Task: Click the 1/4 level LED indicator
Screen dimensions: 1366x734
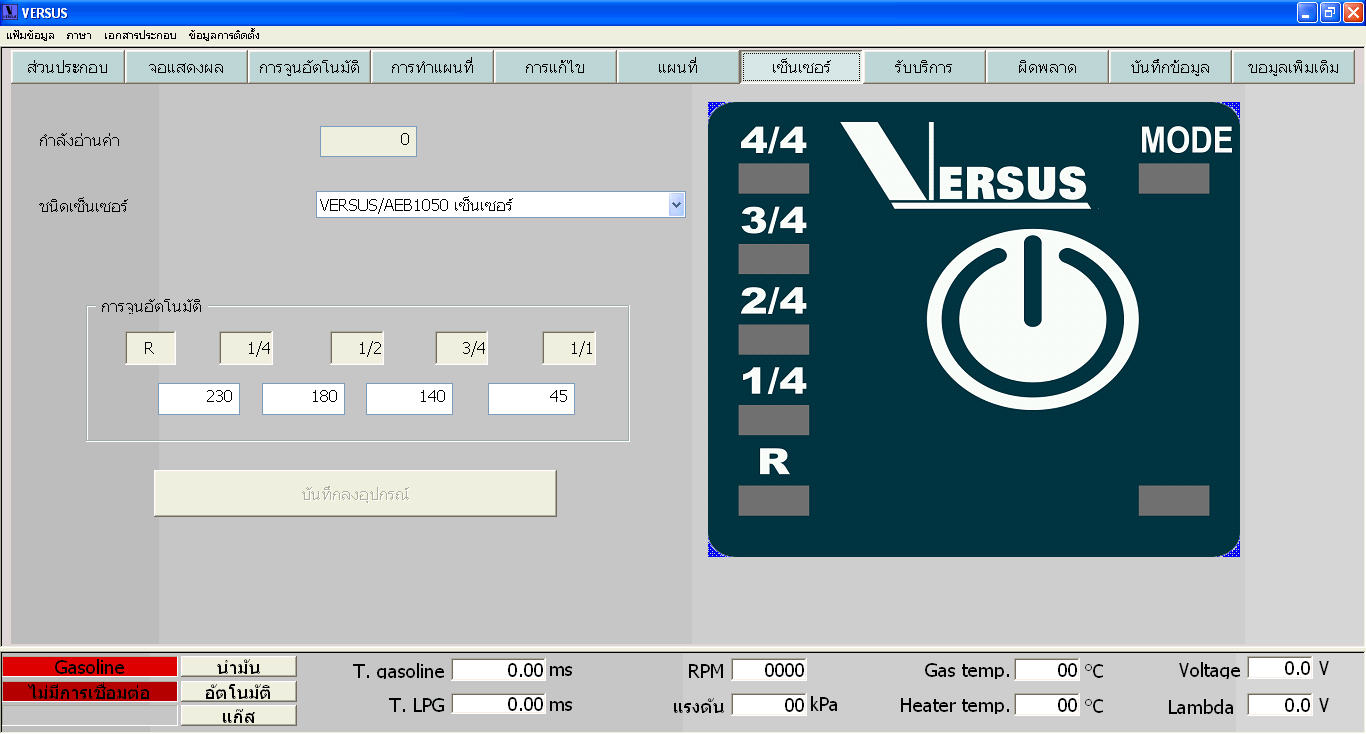Action: click(773, 420)
